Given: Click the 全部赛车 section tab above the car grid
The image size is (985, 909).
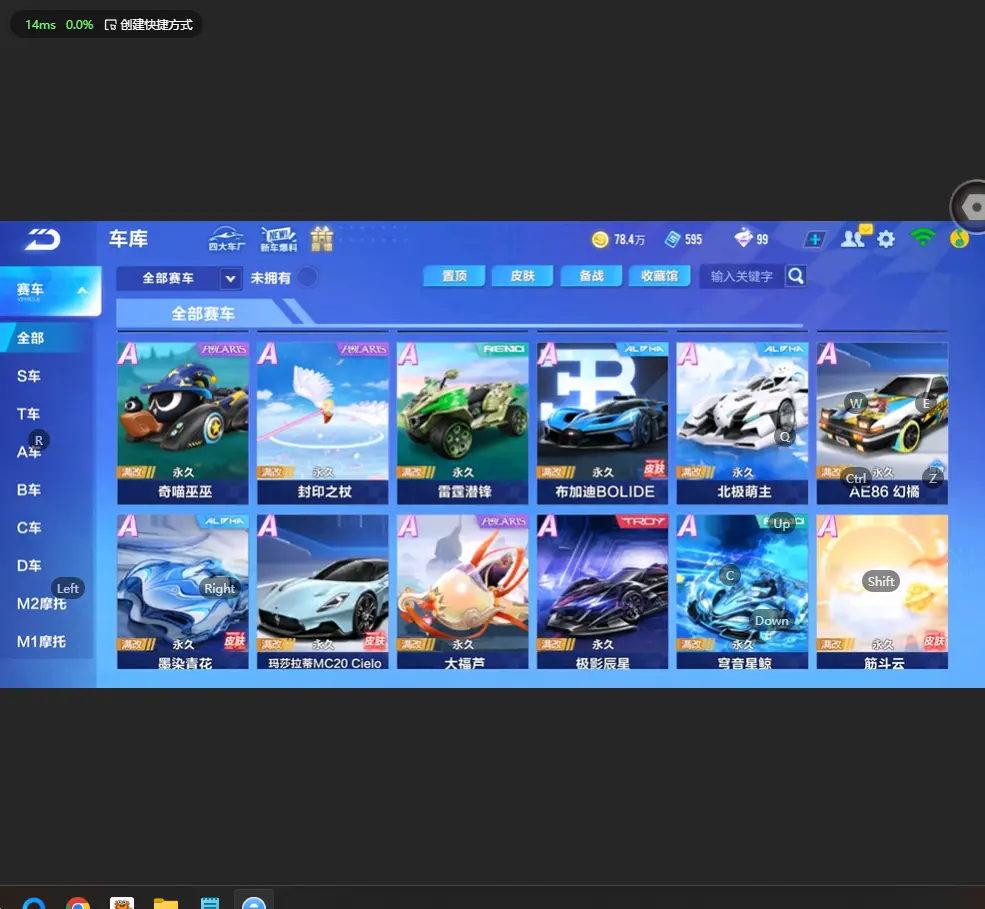Looking at the screenshot, I should pos(203,313).
